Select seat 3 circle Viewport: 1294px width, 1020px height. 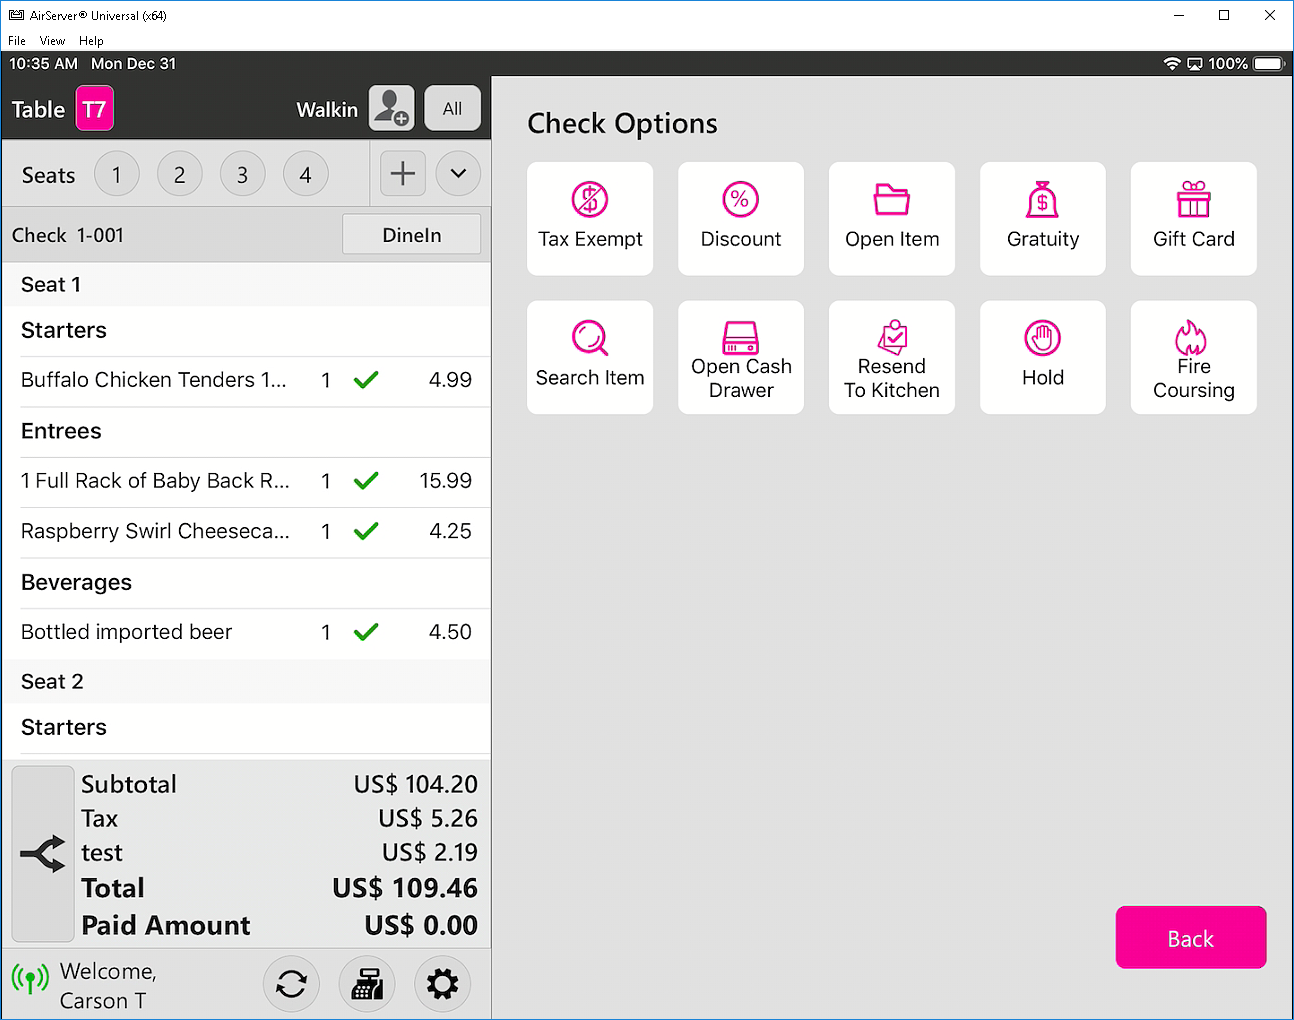[x=242, y=175]
